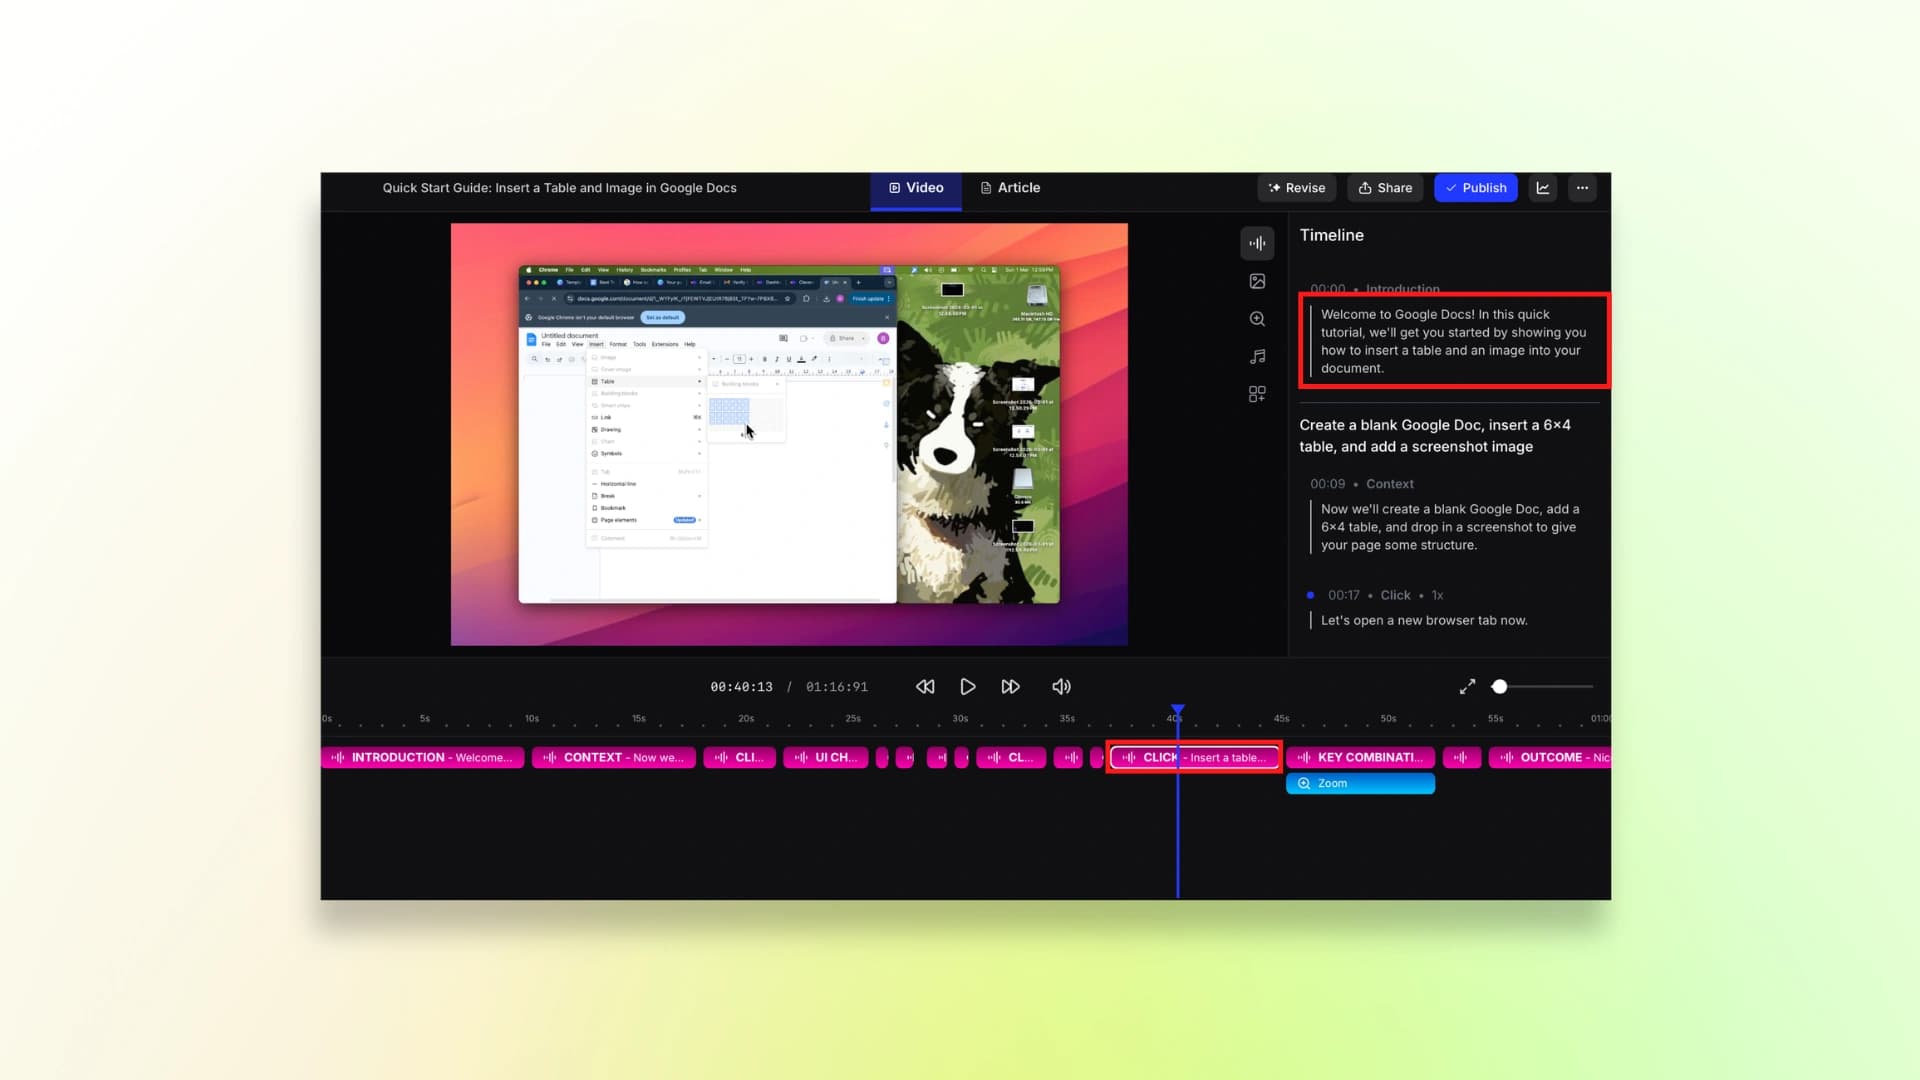Screen dimensions: 1920x1080
Task: Adjust the timeline zoom slider handle
Action: (x=1499, y=687)
